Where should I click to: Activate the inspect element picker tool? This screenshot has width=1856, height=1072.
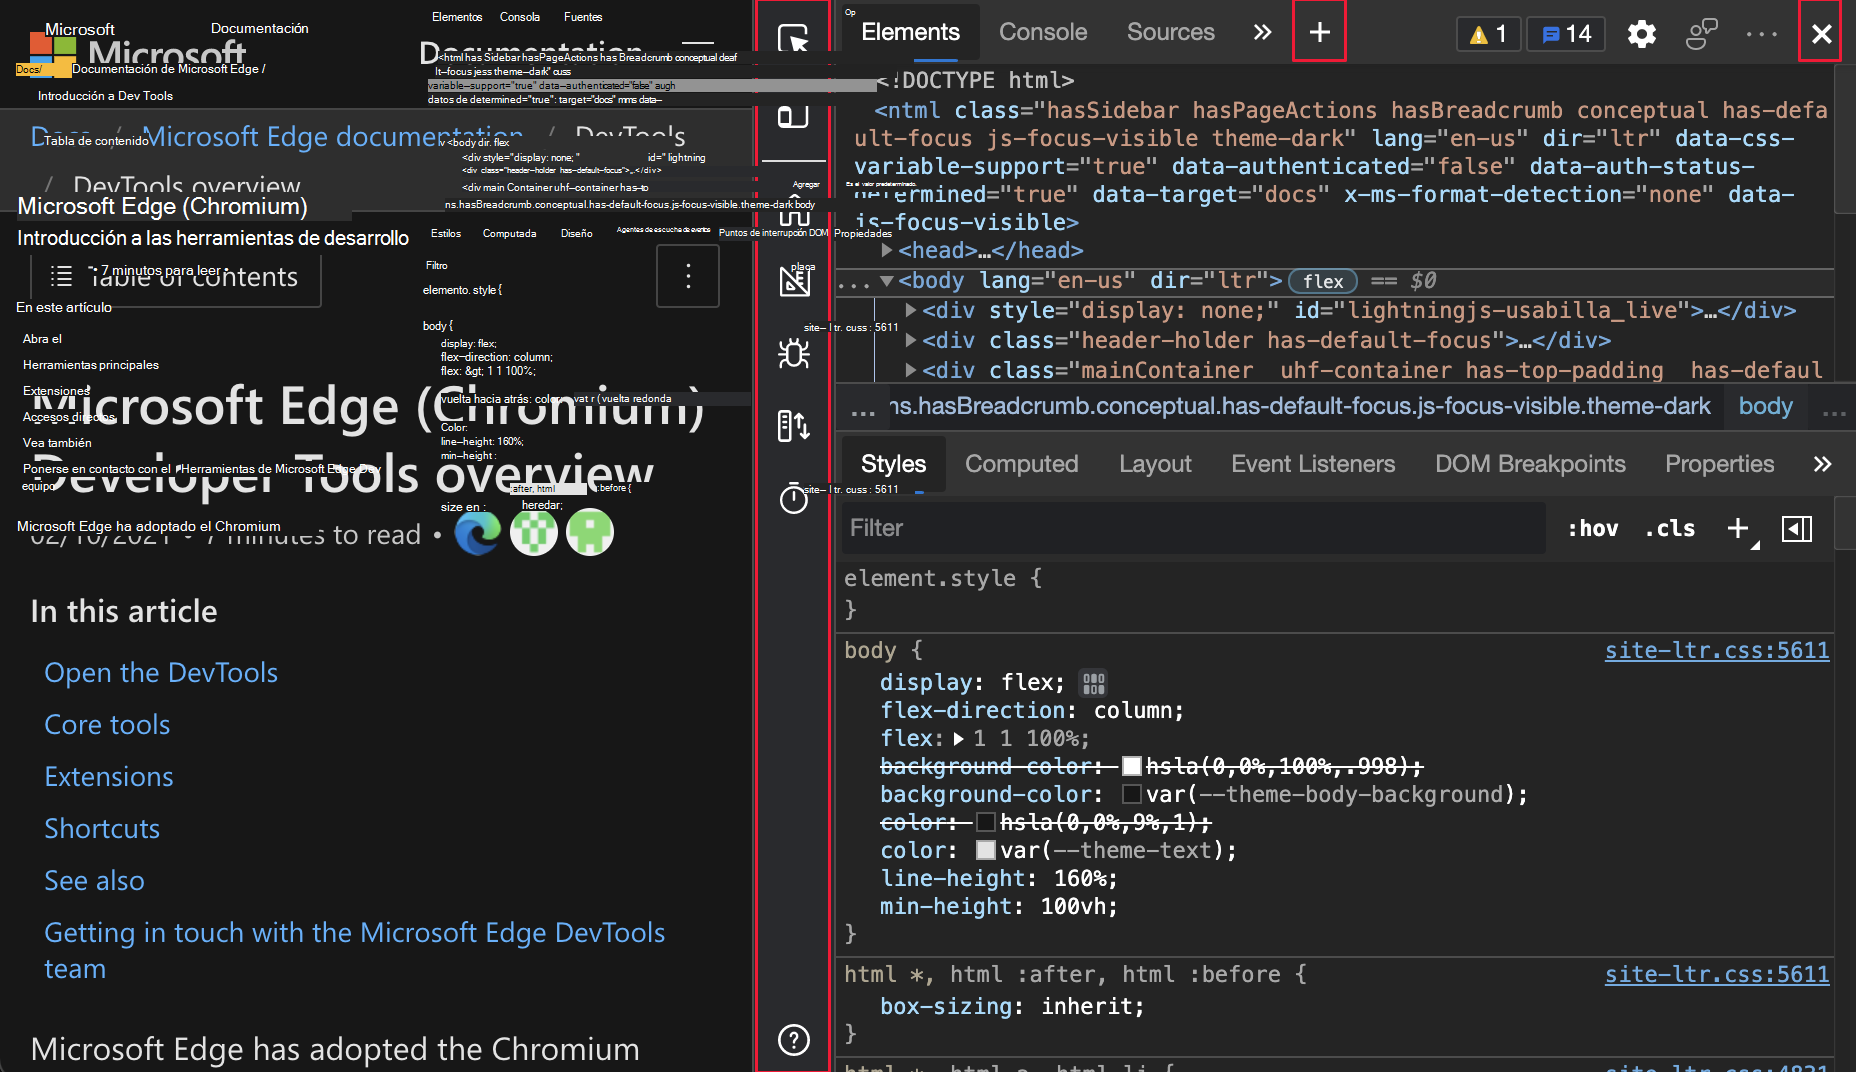click(793, 38)
